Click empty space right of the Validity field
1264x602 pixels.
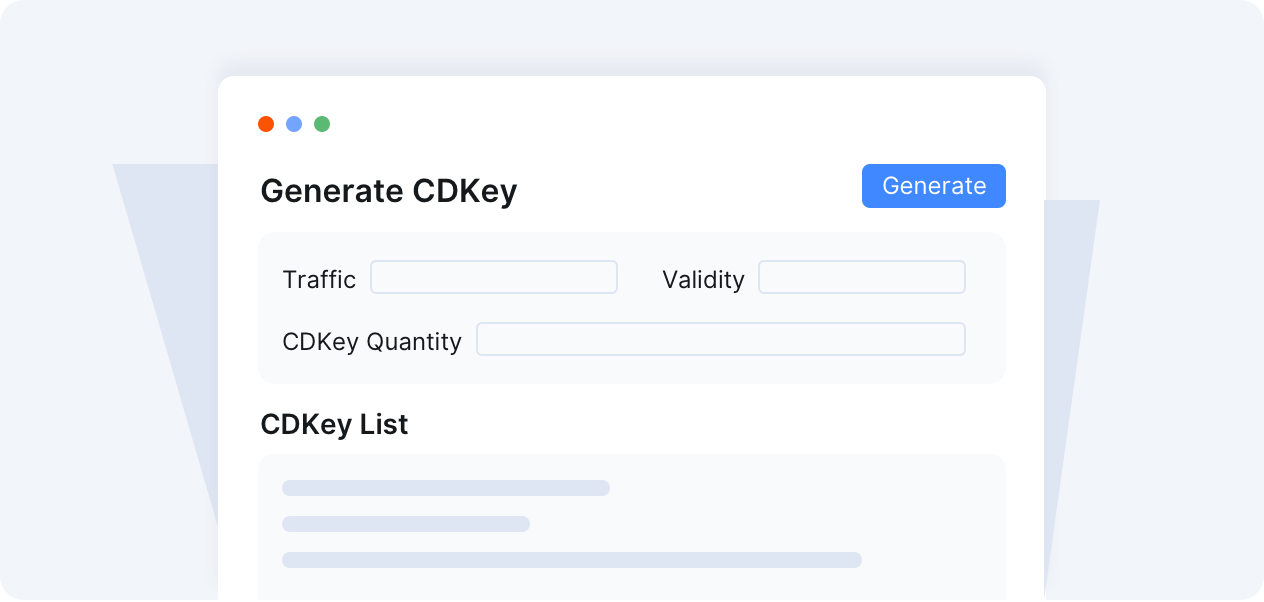coord(985,277)
